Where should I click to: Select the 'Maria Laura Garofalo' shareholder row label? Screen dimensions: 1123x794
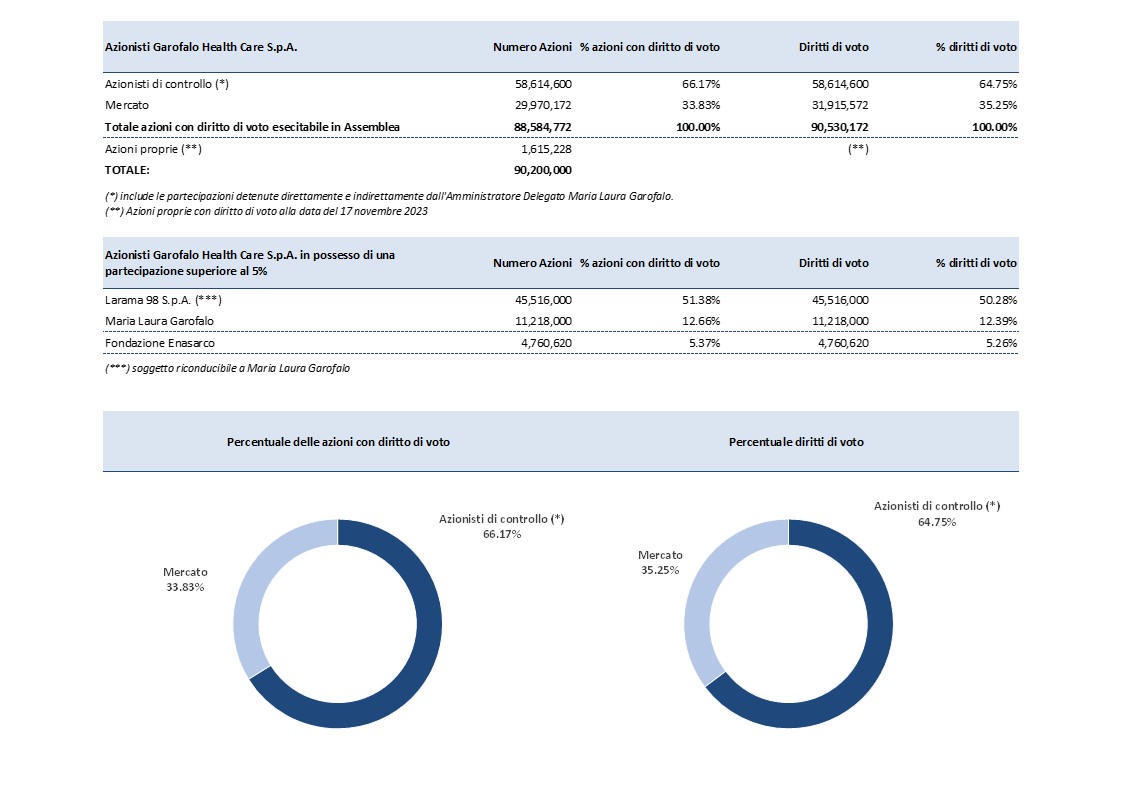pos(159,320)
